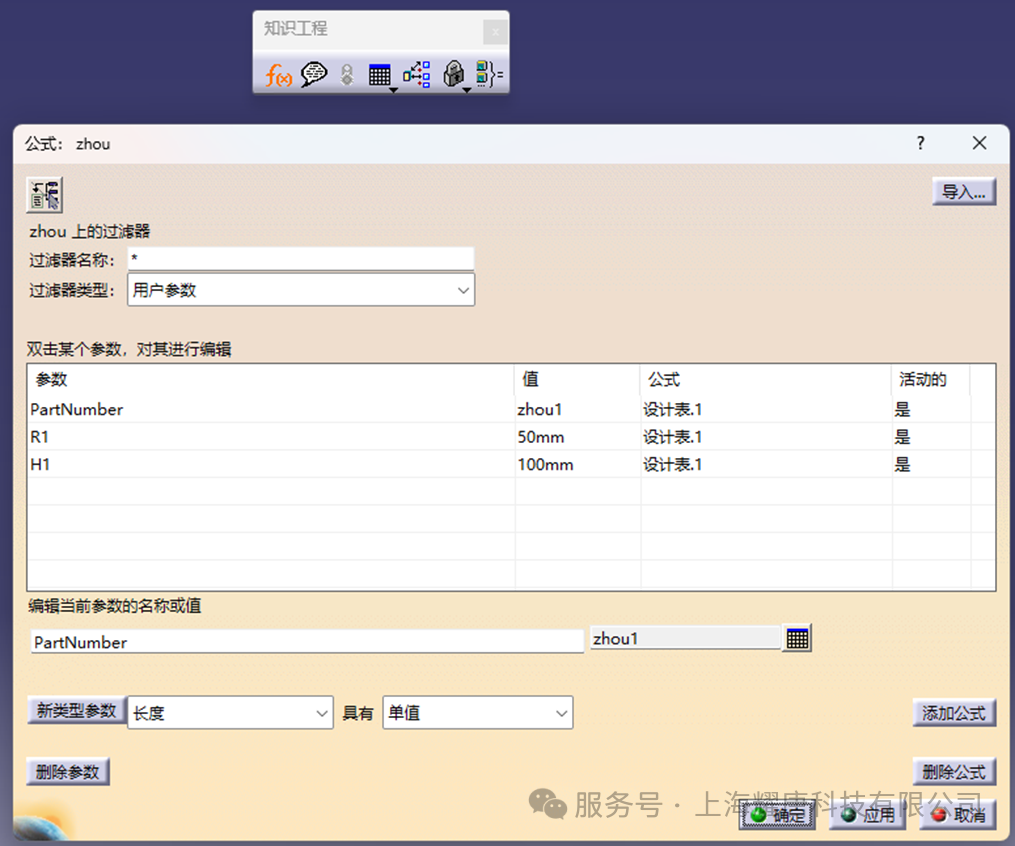Image resolution: width=1015 pixels, height=846 pixels.
Task: Open the 长度 parameter type dropdown
Action: 230,713
